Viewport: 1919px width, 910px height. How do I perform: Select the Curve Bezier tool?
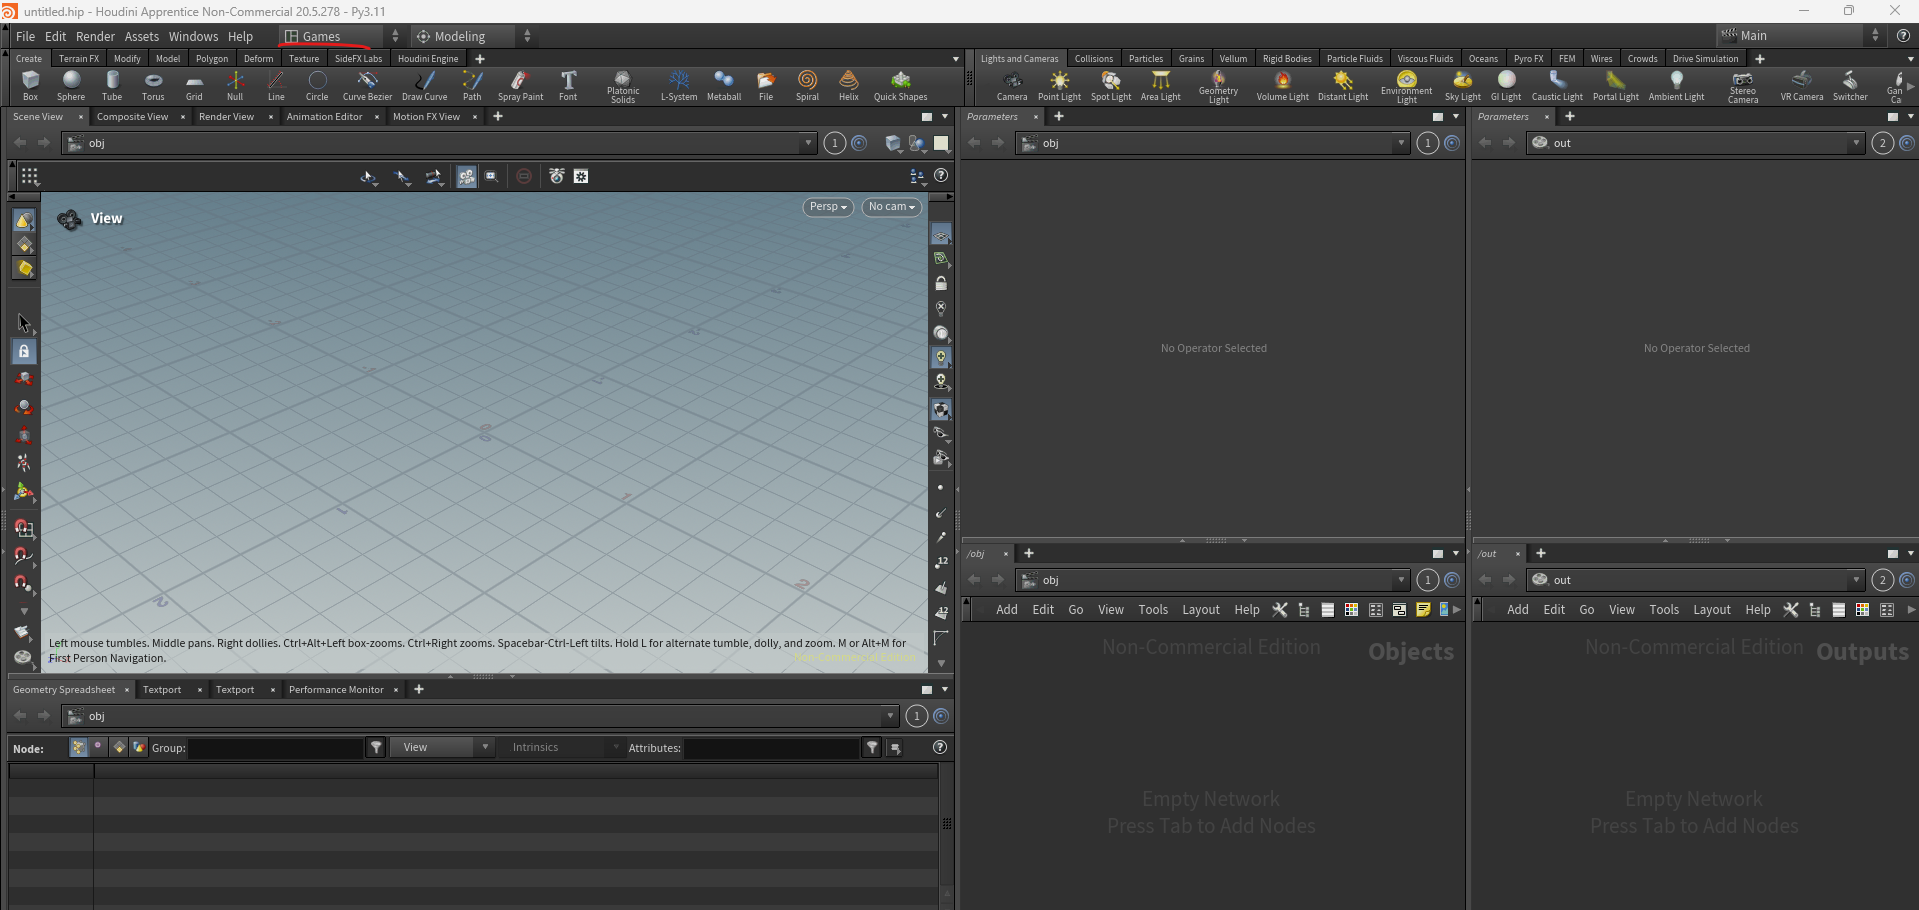point(367,86)
